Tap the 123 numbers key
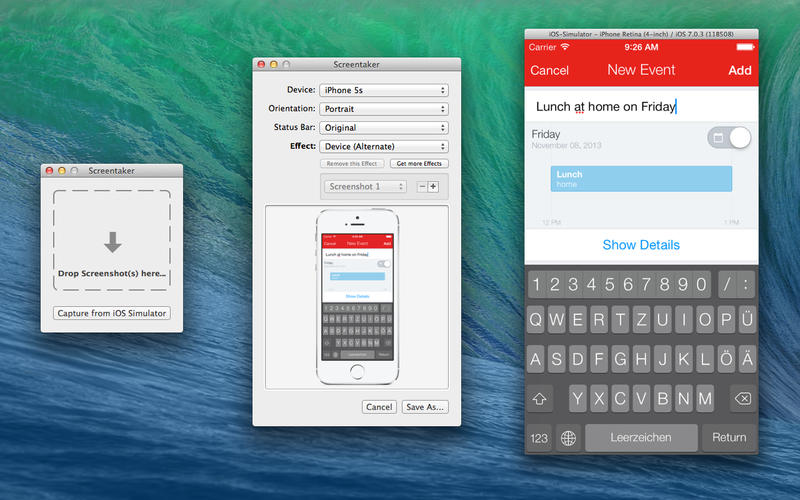Screen dimensions: 800x500 (539, 438)
